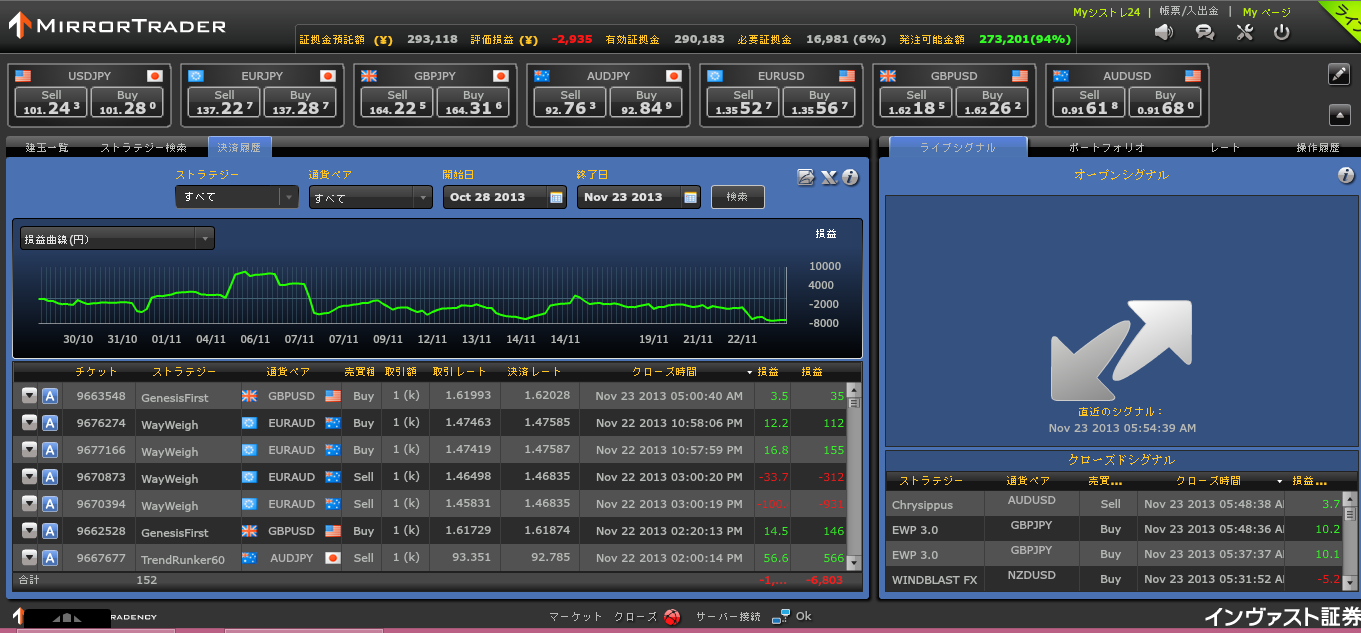Click the A icon on ticket 9662528
The width and height of the screenshot is (1361, 633).
click(x=50, y=531)
